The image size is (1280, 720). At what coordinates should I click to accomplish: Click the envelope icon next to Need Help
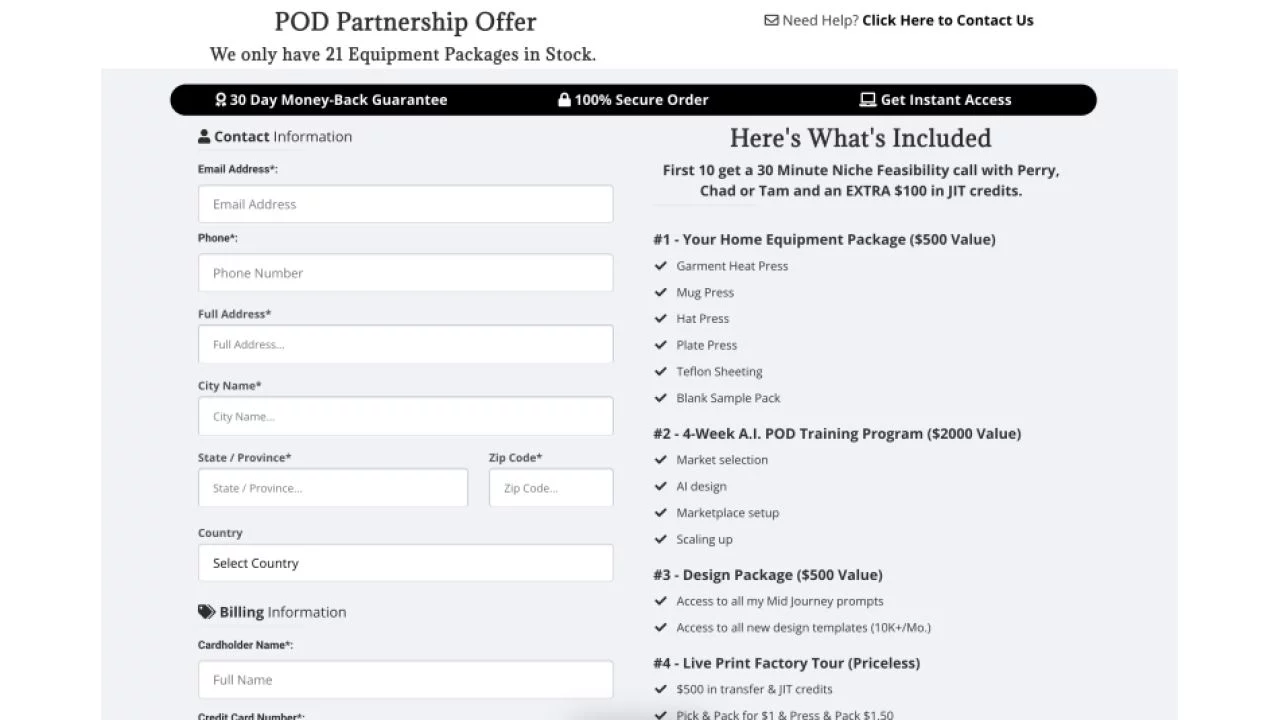tap(771, 20)
